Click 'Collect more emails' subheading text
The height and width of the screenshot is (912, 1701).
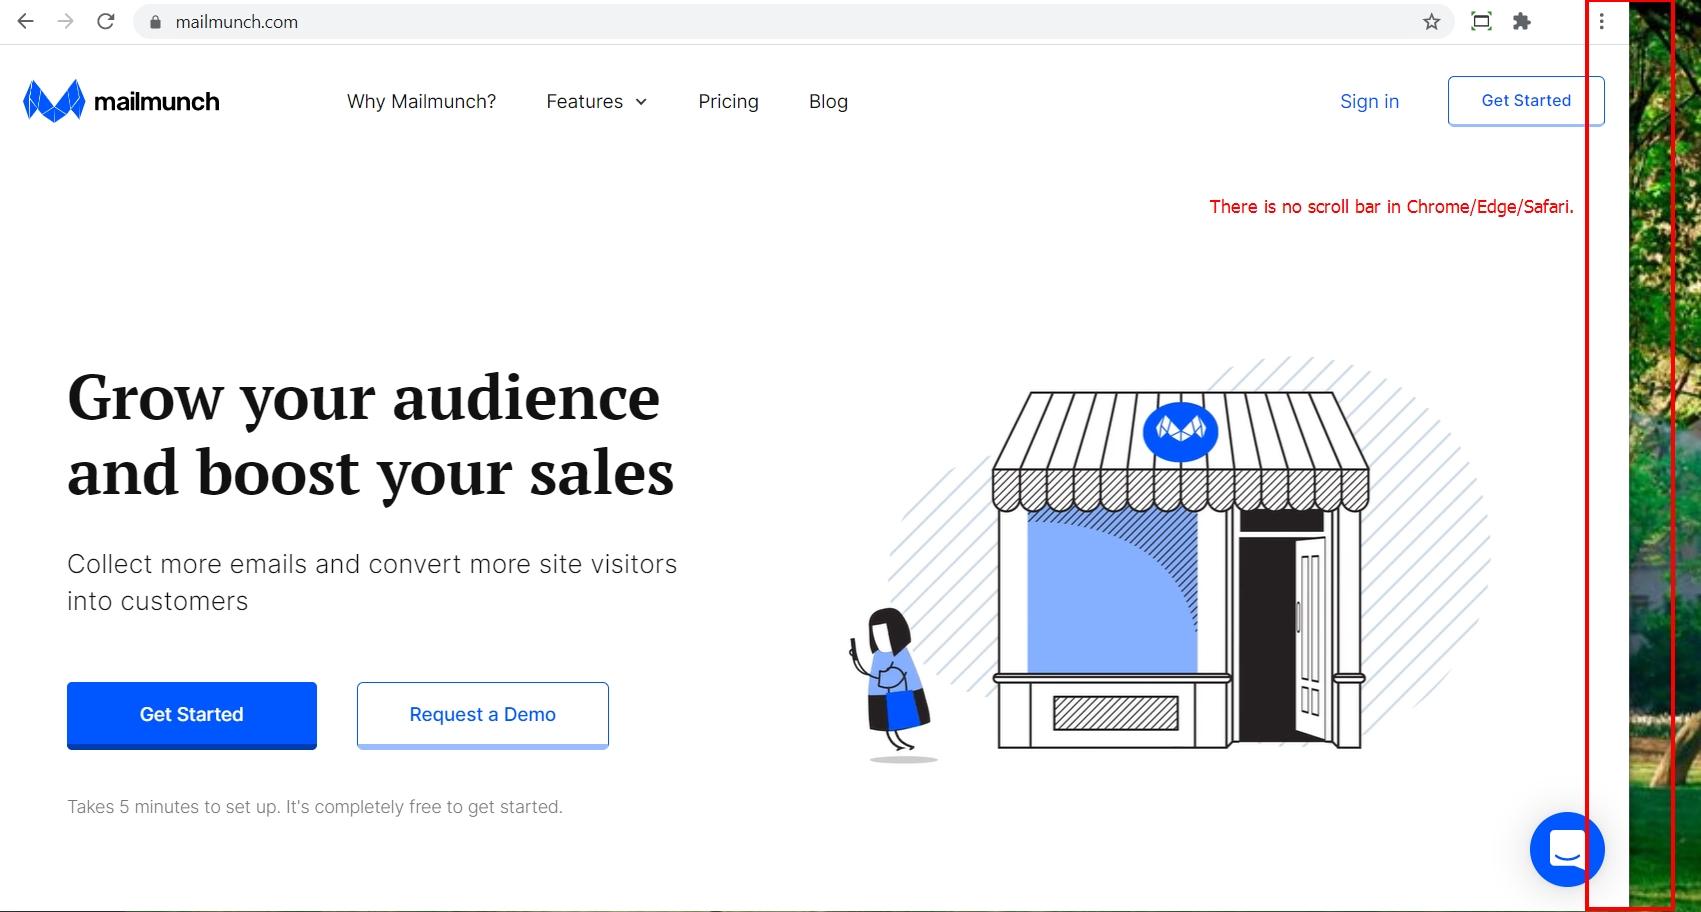[372, 582]
